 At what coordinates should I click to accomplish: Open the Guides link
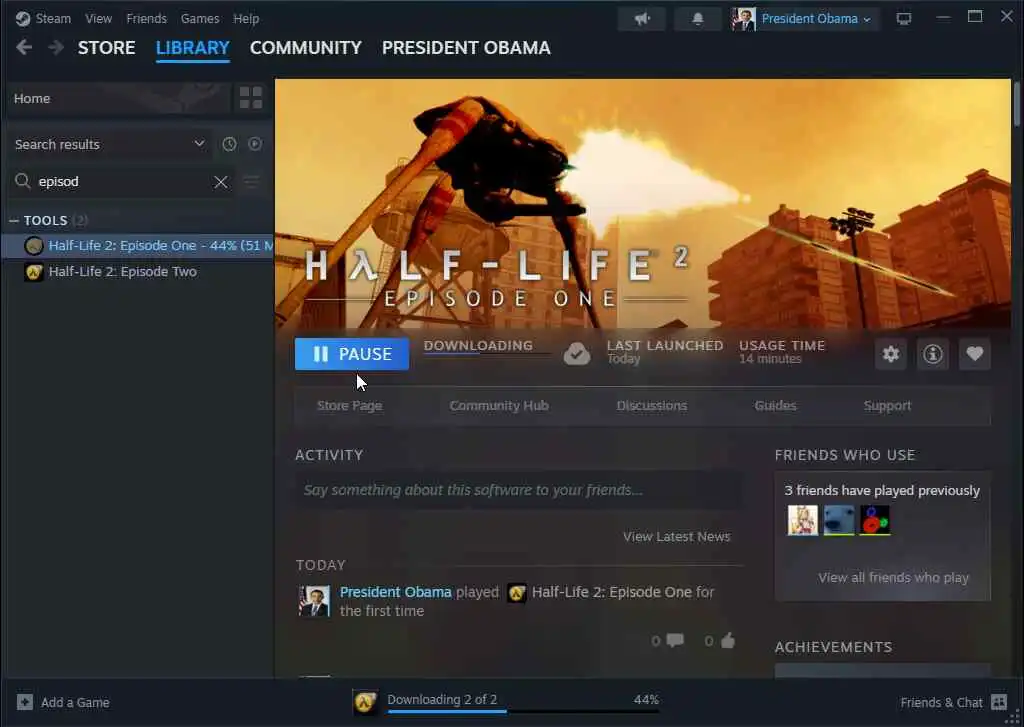pyautogui.click(x=775, y=406)
